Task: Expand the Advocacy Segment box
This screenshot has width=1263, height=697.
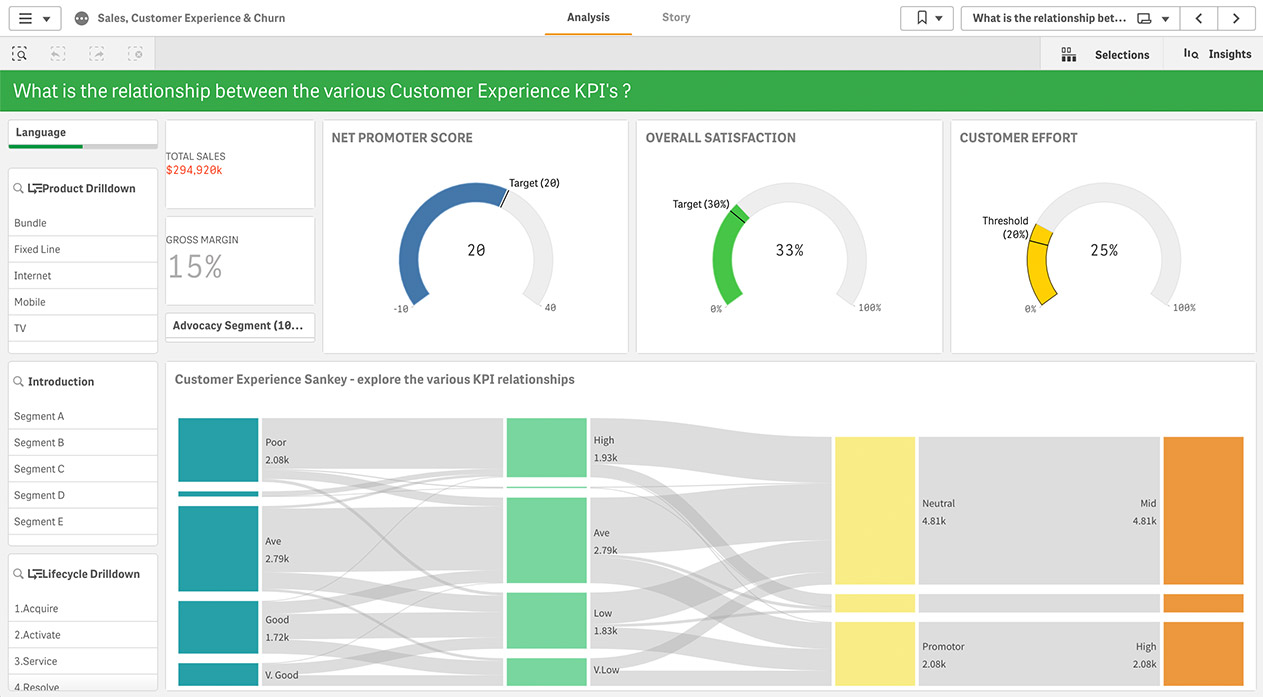Action: 240,326
